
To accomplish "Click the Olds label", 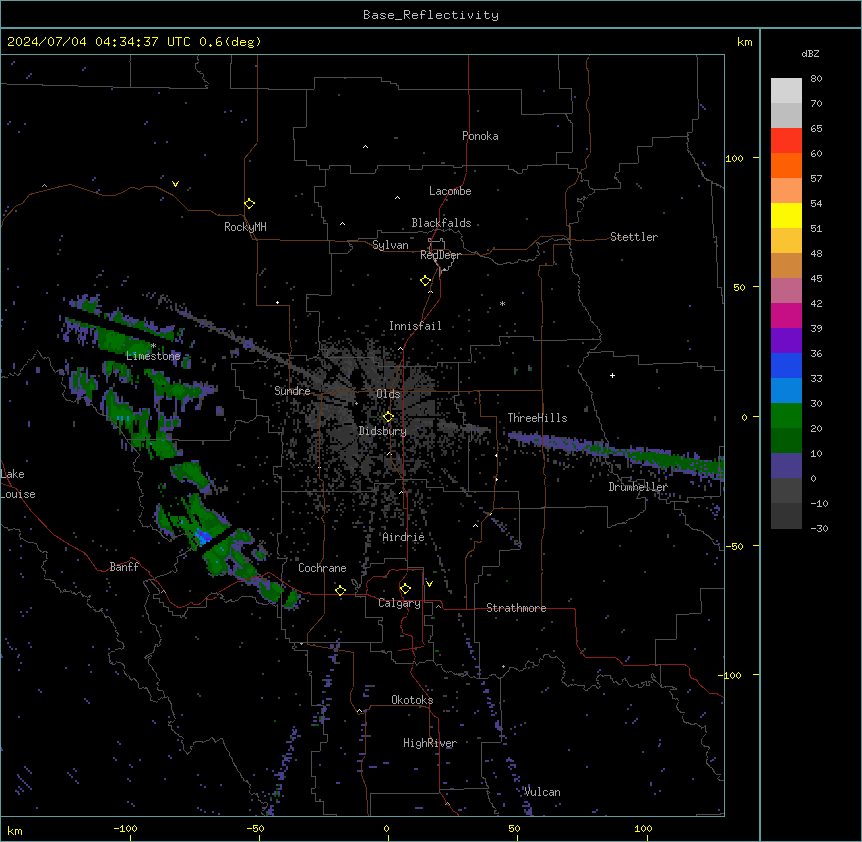I will pos(388,394).
